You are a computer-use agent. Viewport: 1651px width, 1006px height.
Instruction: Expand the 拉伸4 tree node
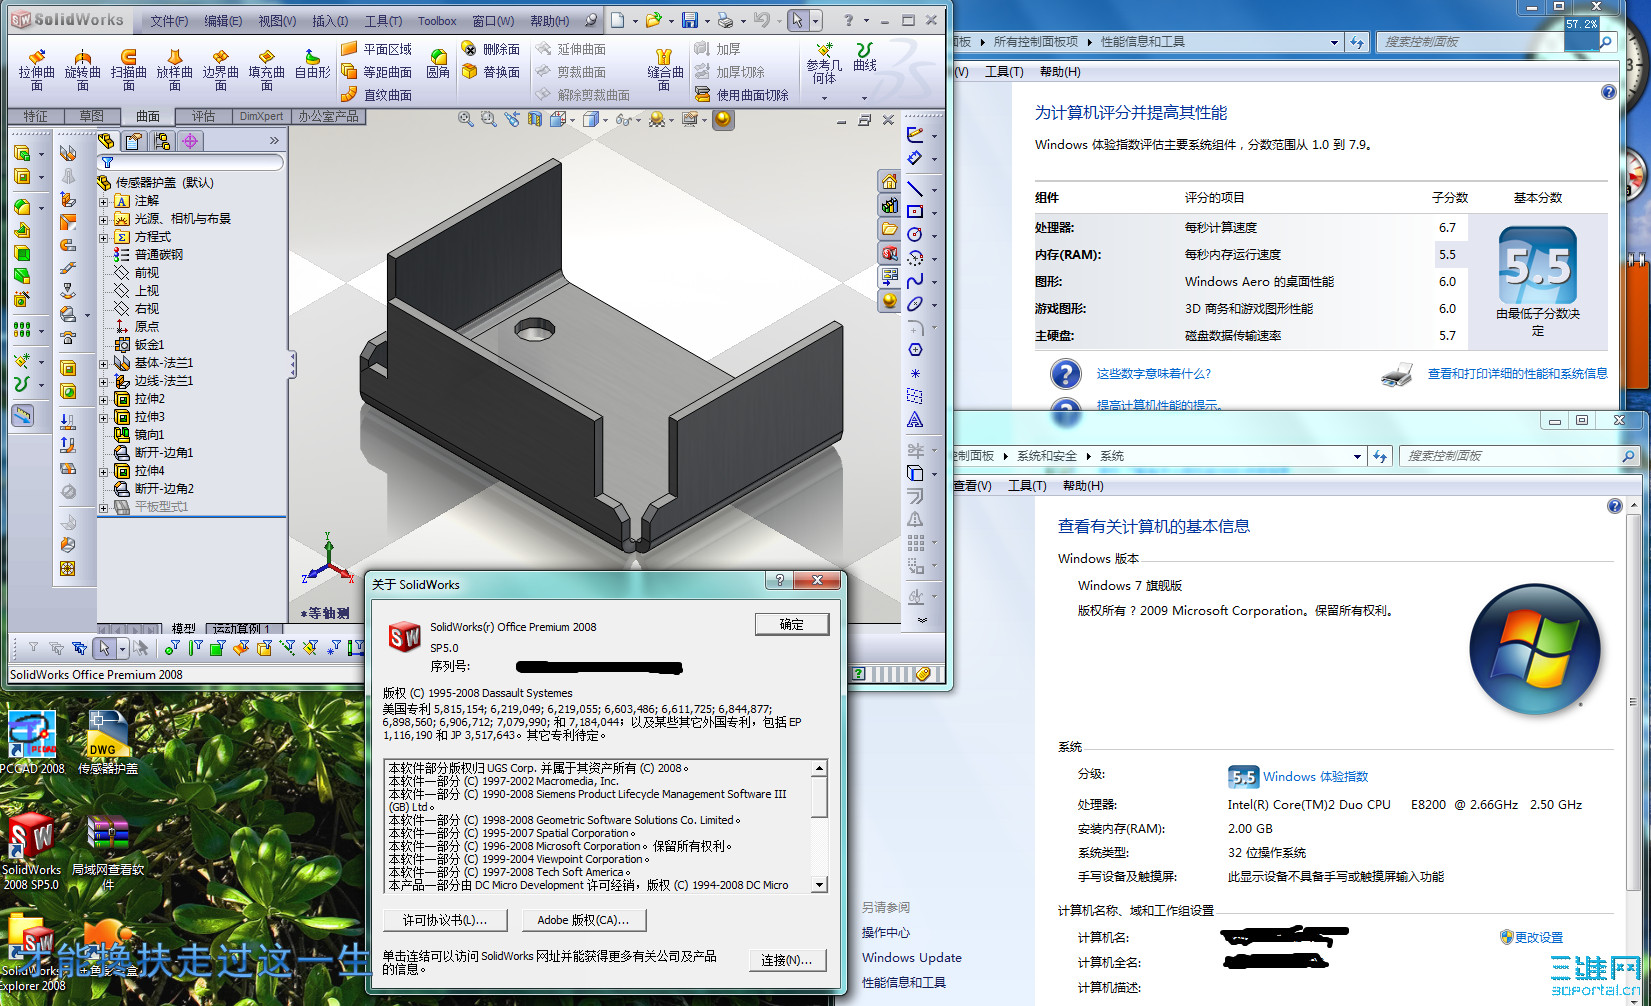tap(103, 471)
